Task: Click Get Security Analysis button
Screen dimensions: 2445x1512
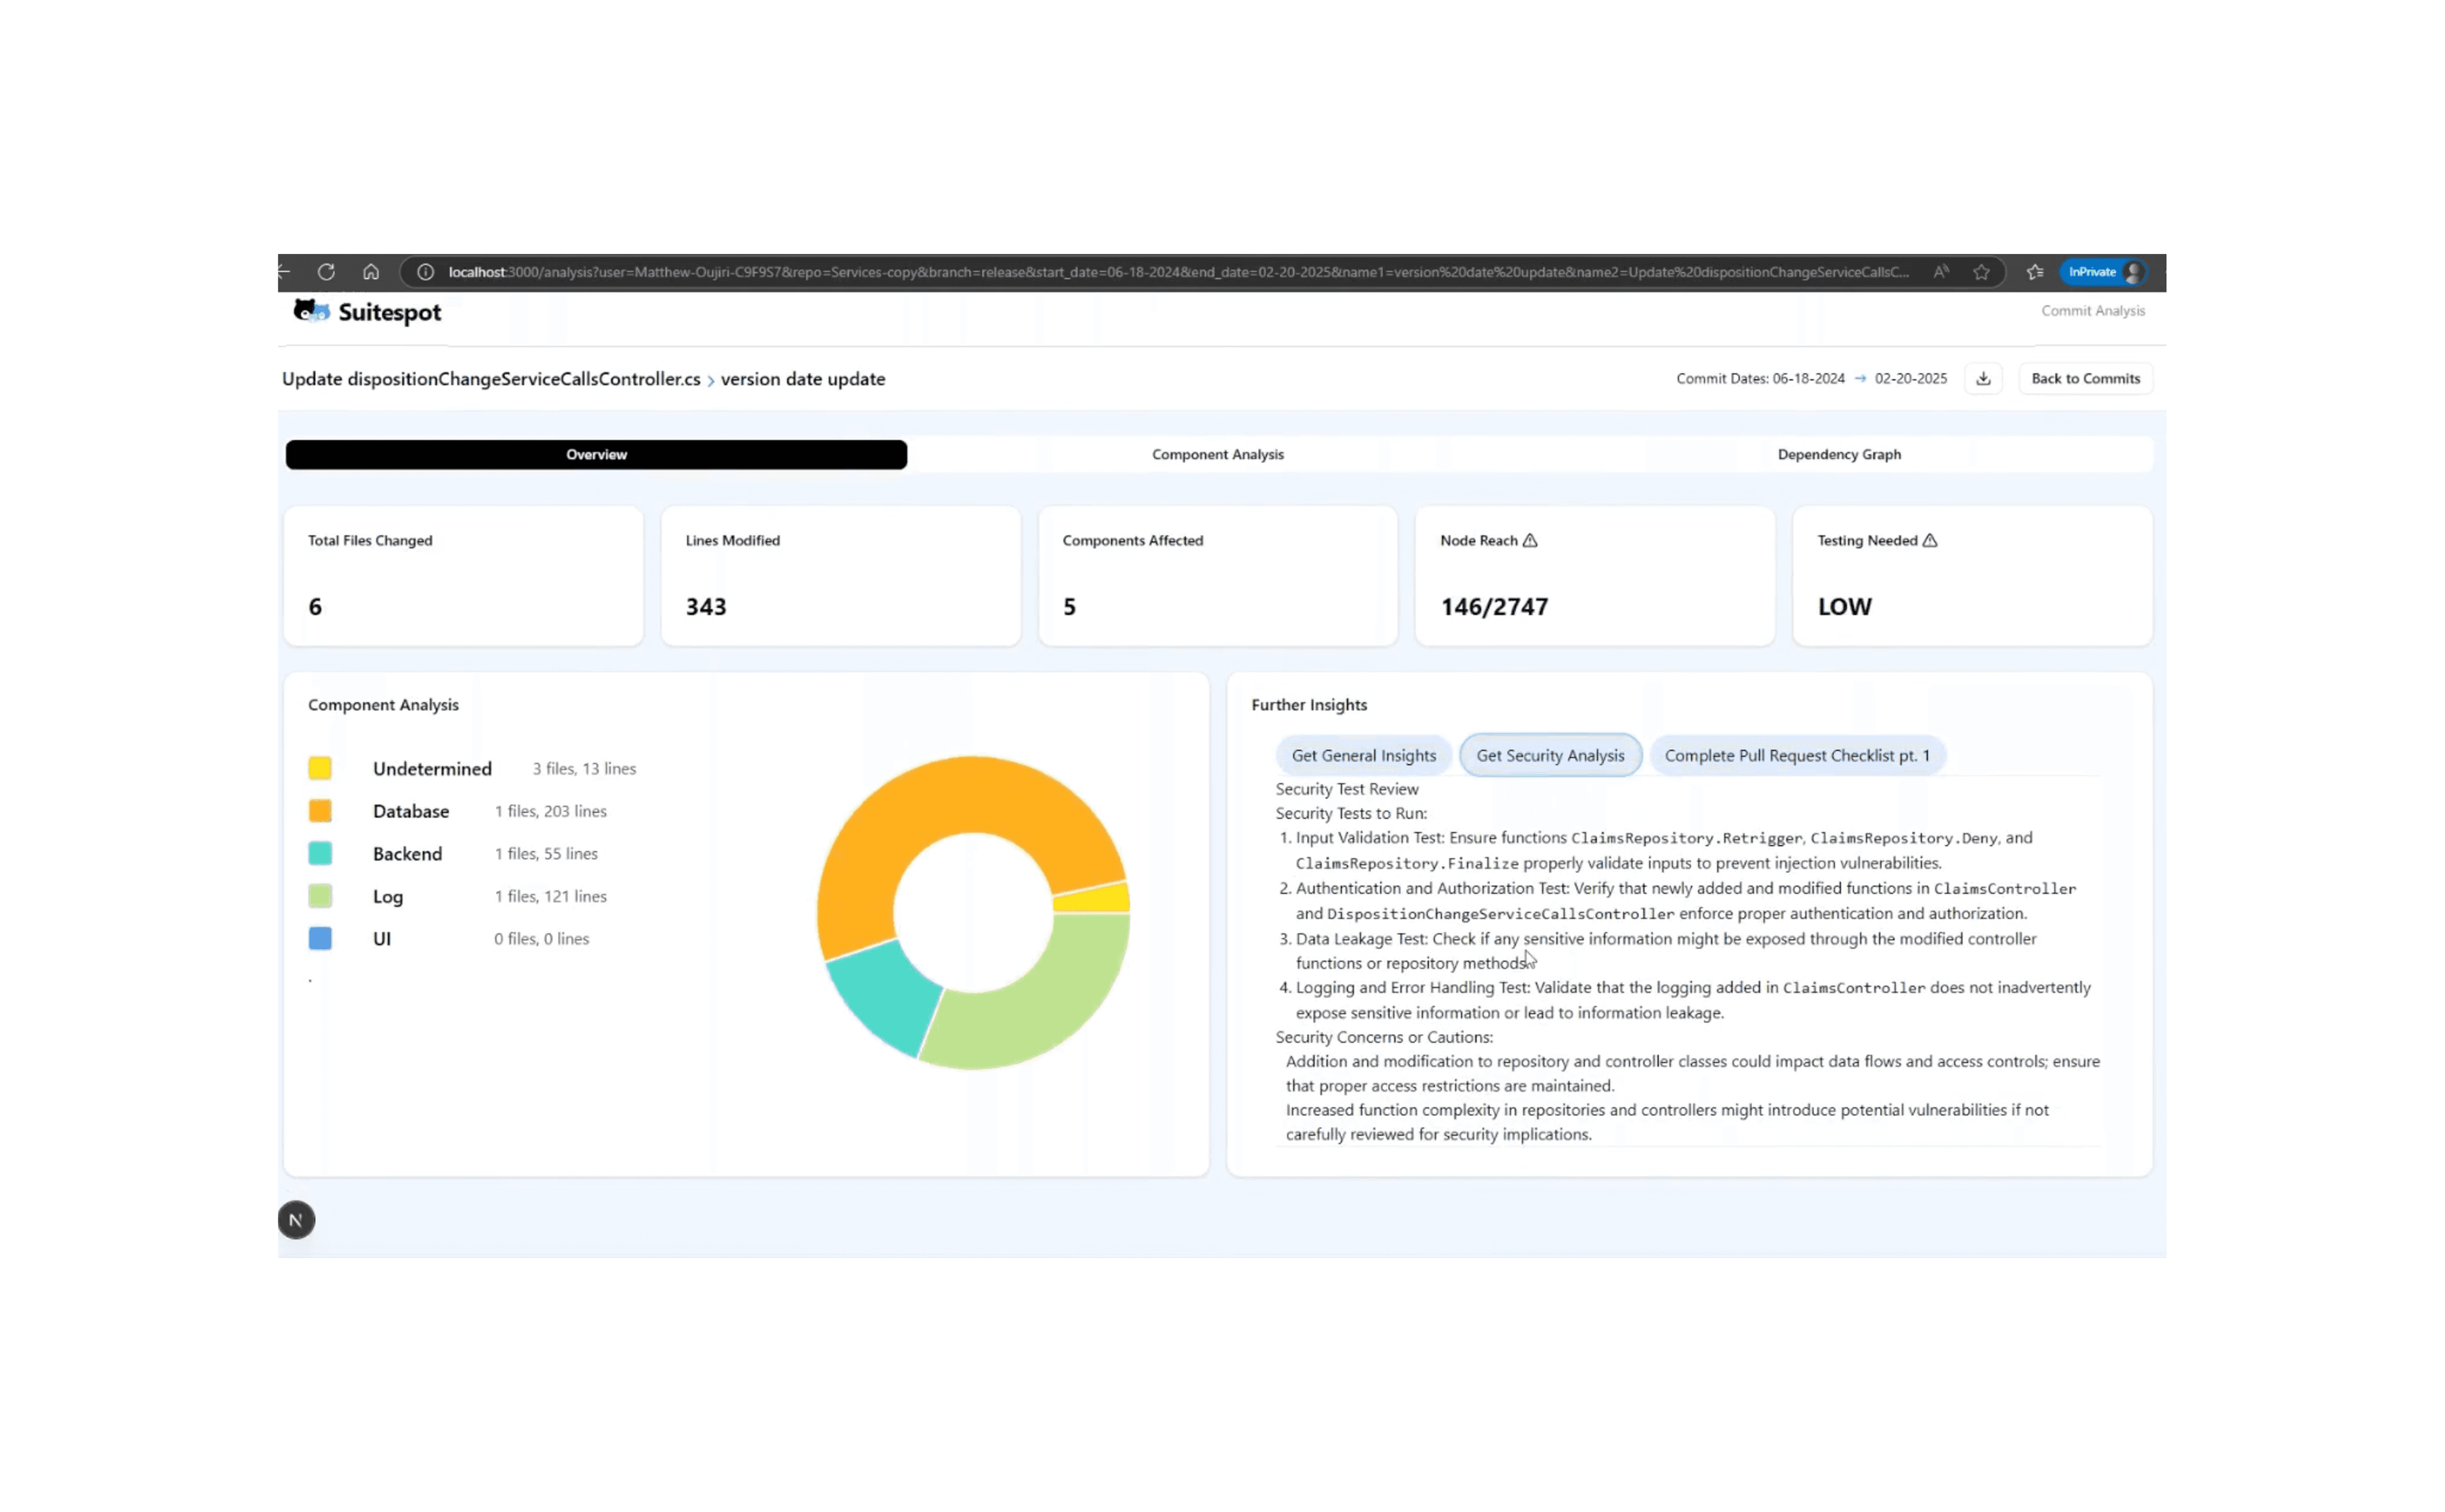Action: point(1550,755)
